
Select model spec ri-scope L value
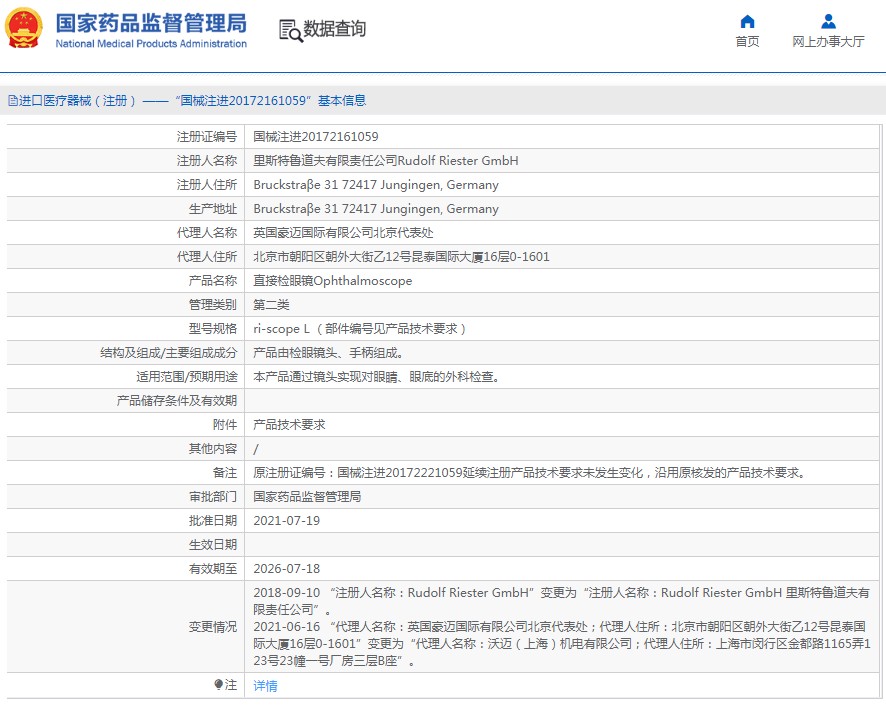coord(359,329)
